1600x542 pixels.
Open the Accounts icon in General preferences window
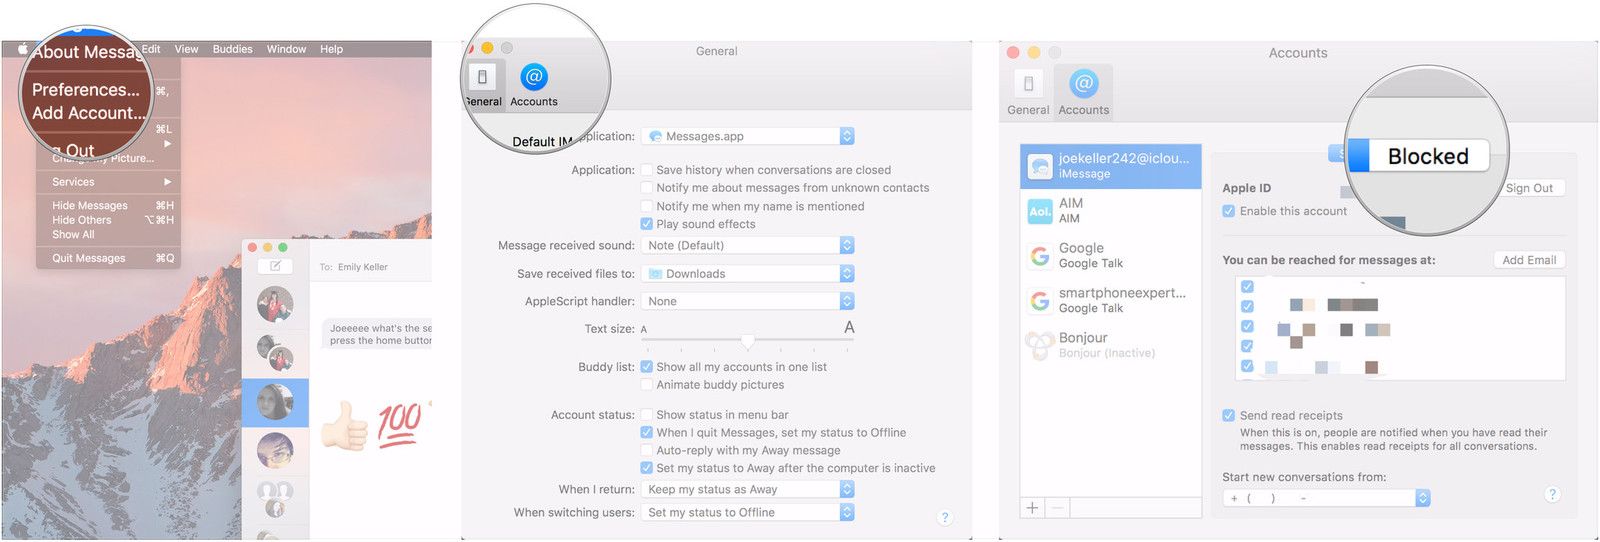click(x=534, y=78)
